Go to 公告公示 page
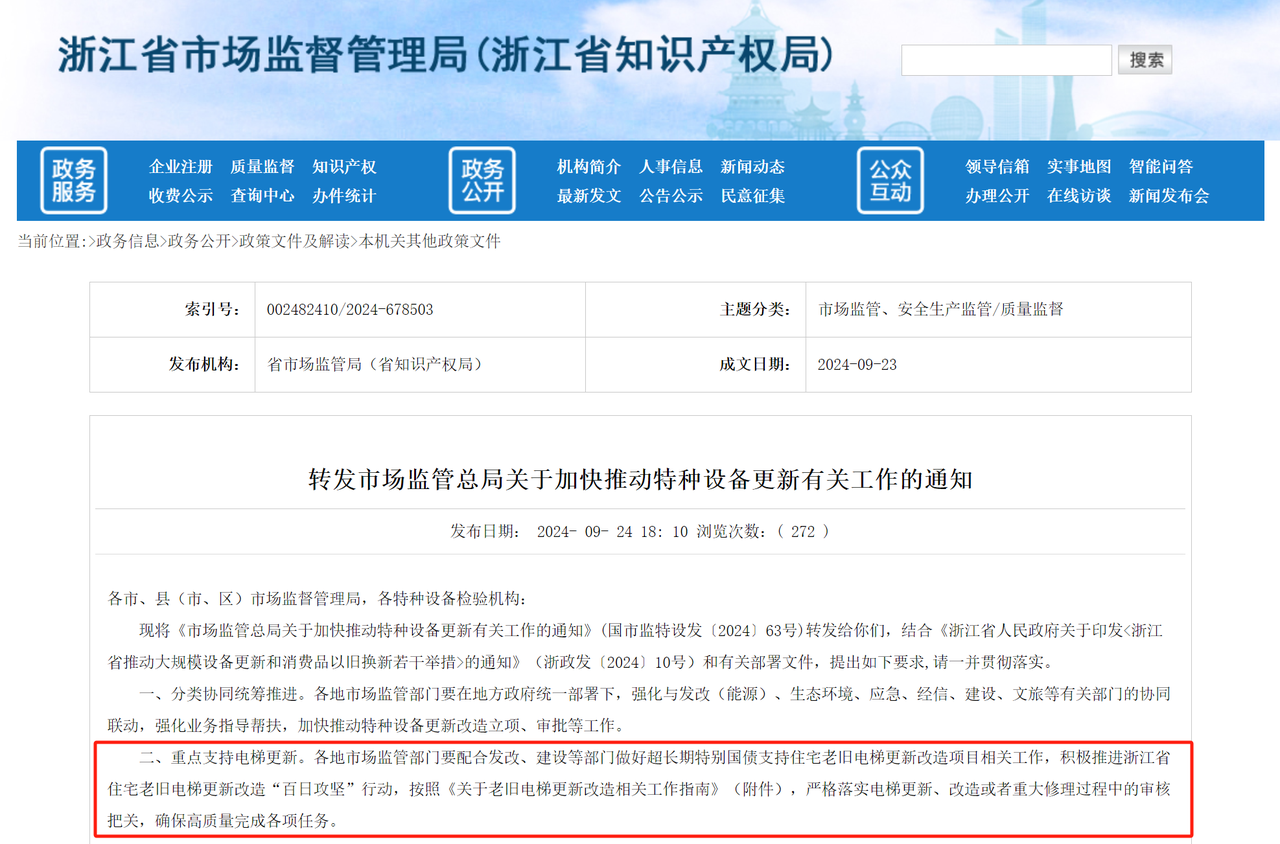Screen dimensions: 1280x844 coord(671,196)
